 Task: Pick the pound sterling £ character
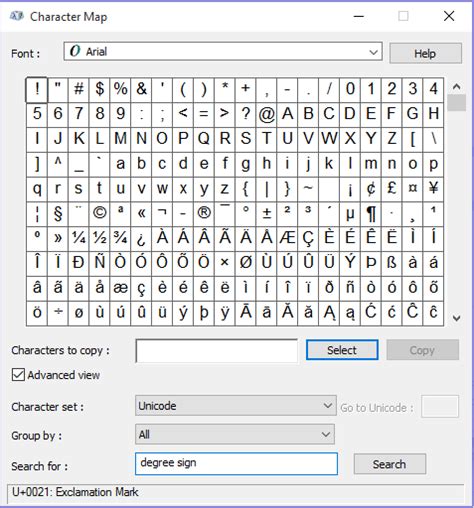pos(392,188)
